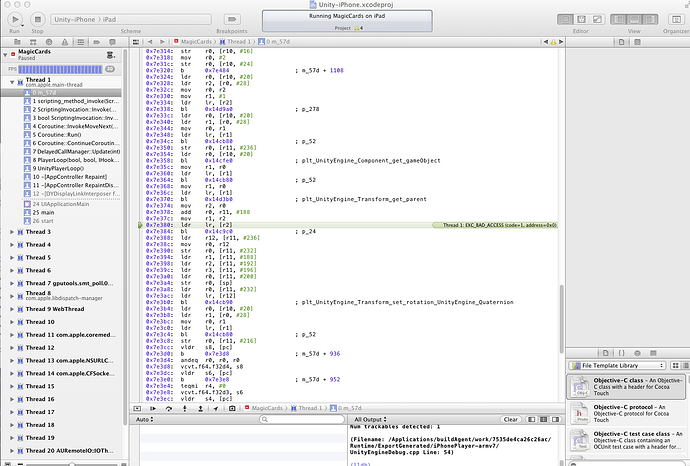Viewport: 690px width, 466px height.
Task: Select the Standard editor mode
Action: (565, 19)
